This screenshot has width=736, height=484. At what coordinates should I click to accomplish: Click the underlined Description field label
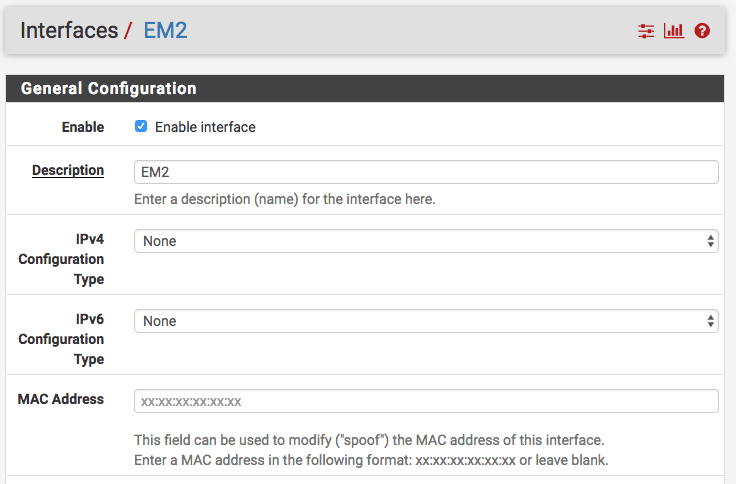click(68, 170)
